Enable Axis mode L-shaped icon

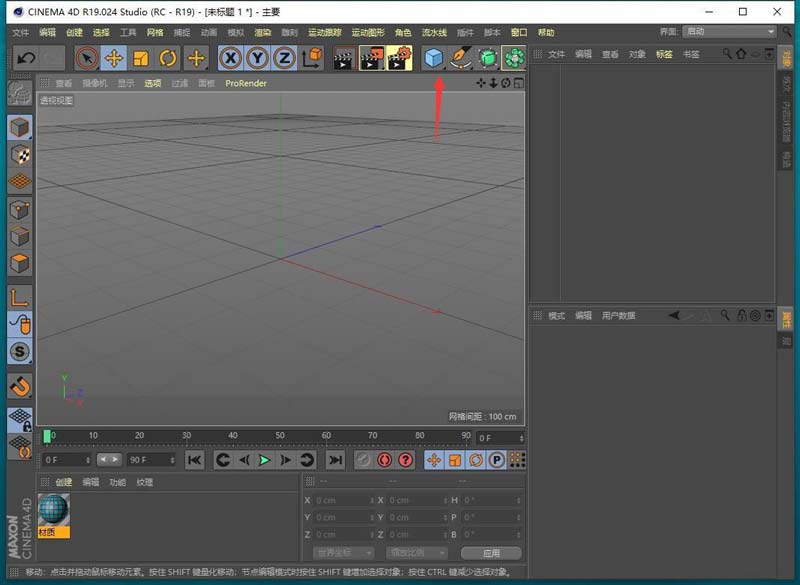pos(19,297)
